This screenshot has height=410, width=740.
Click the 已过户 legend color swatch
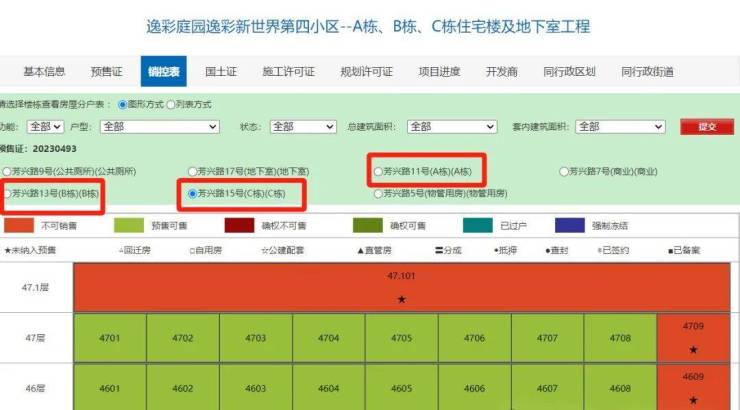point(478,225)
